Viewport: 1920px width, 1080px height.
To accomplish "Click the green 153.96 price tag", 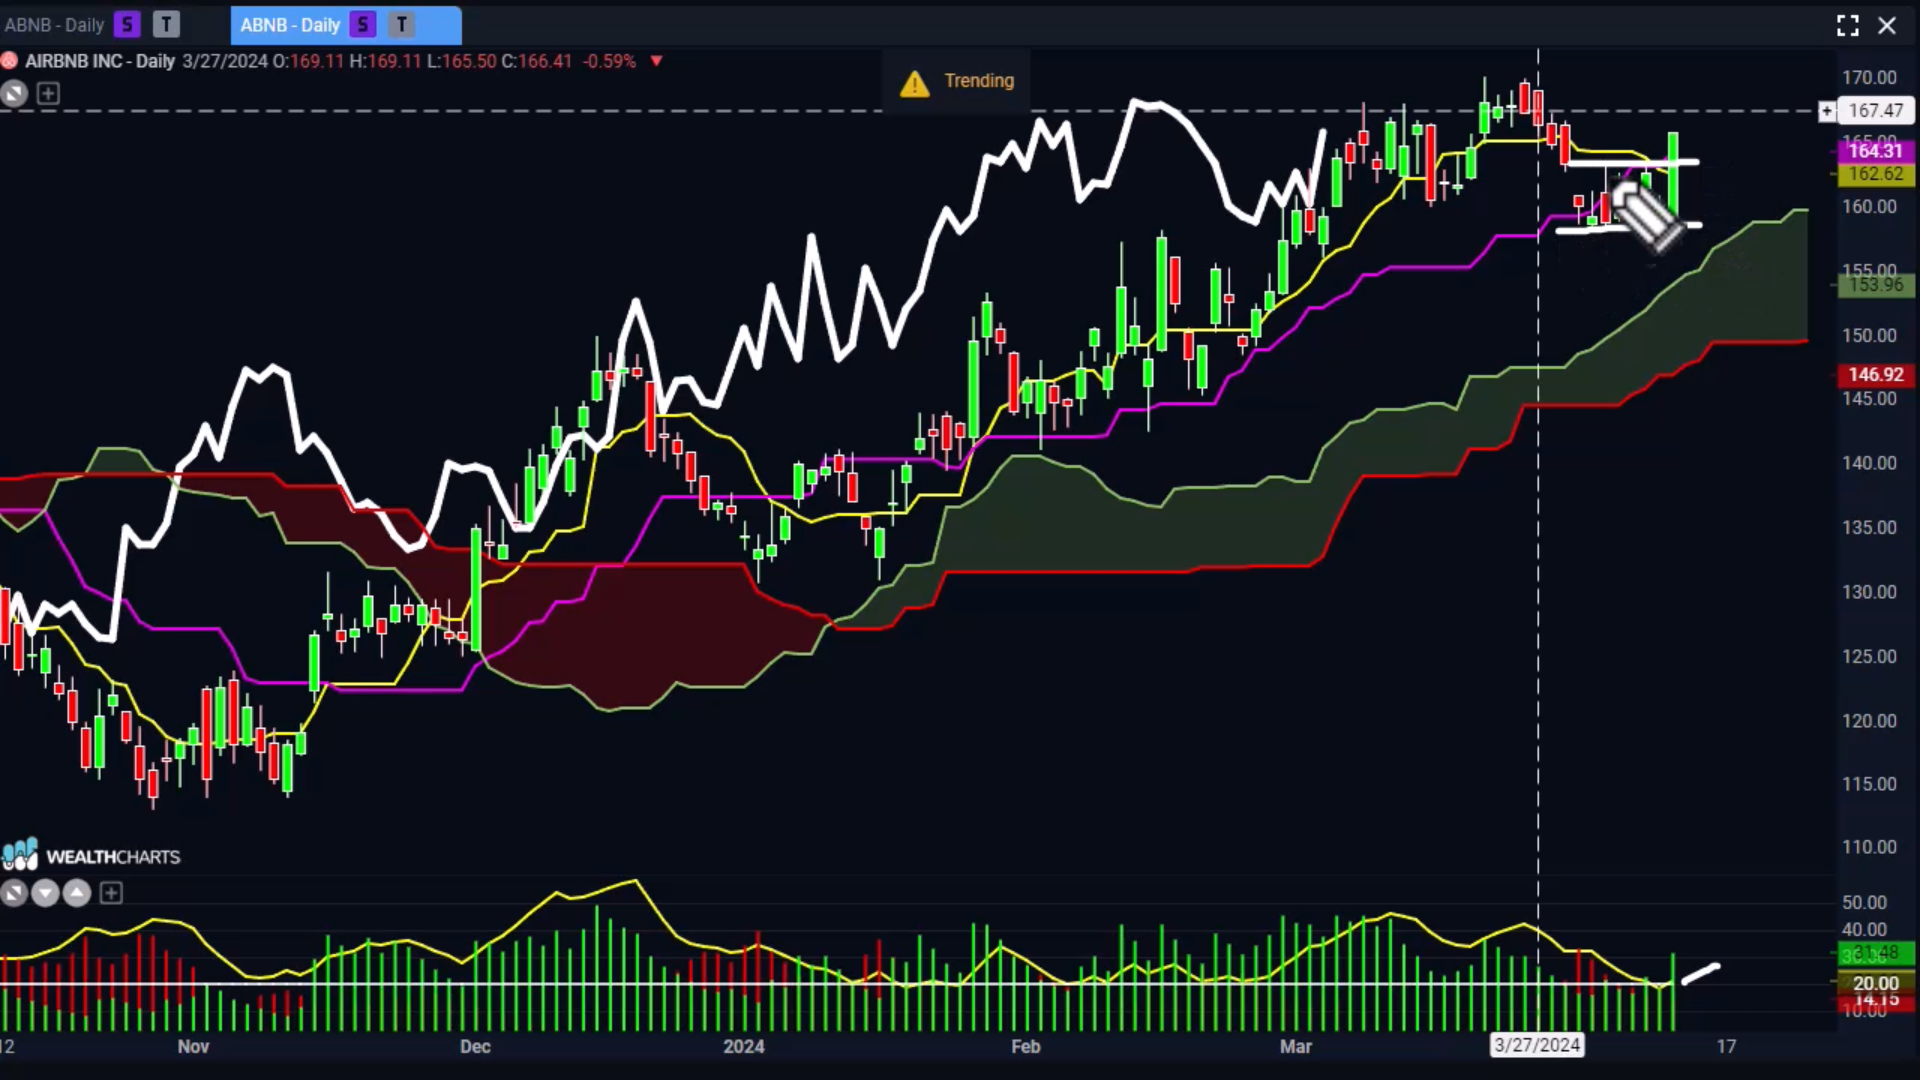I will click(1876, 285).
